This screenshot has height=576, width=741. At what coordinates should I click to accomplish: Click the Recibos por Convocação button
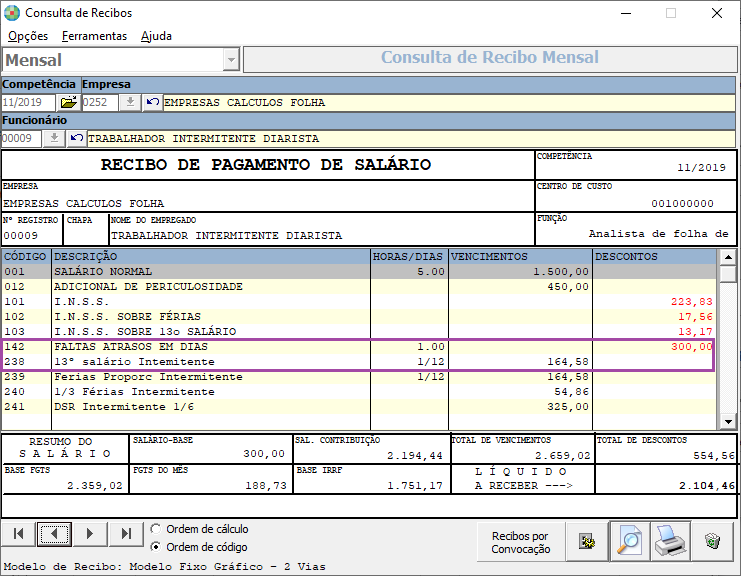[x=521, y=542]
